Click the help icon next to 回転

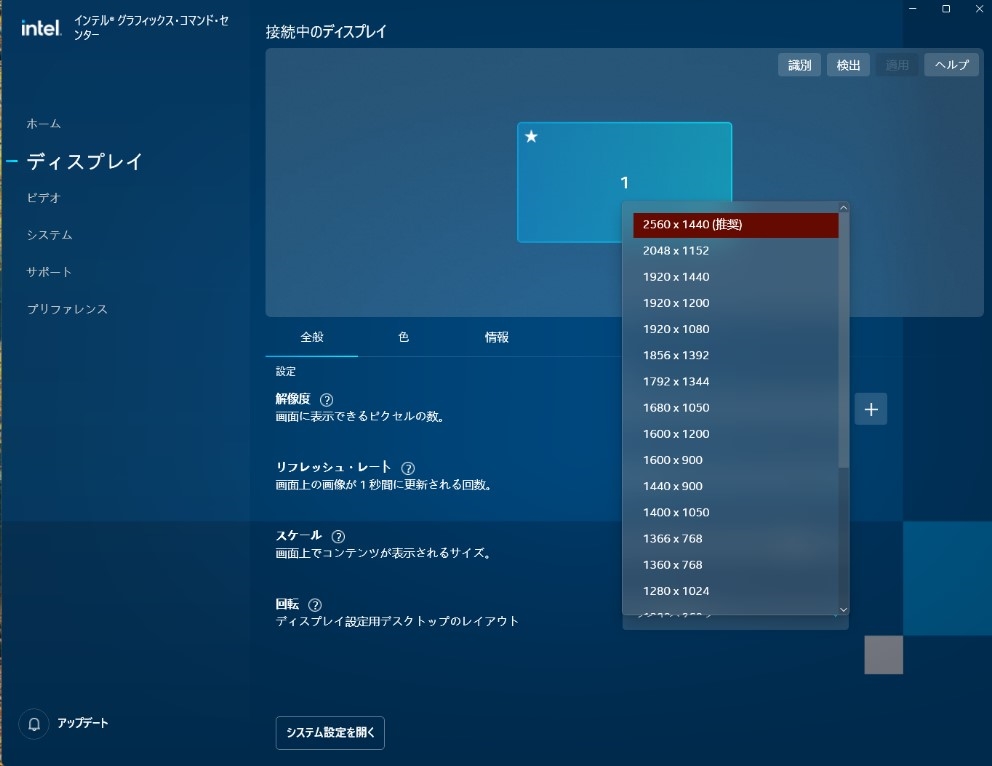(314, 605)
